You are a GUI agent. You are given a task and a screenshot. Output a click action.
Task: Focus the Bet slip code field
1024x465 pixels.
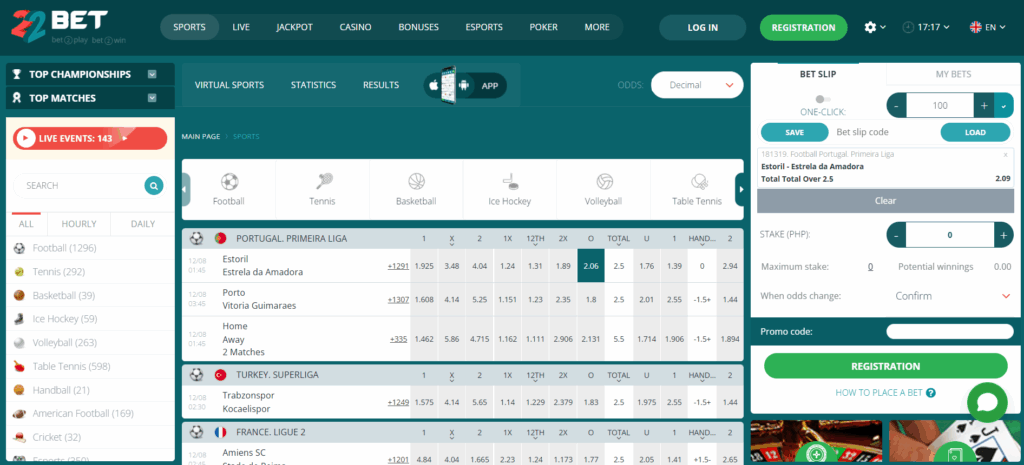(x=884, y=132)
